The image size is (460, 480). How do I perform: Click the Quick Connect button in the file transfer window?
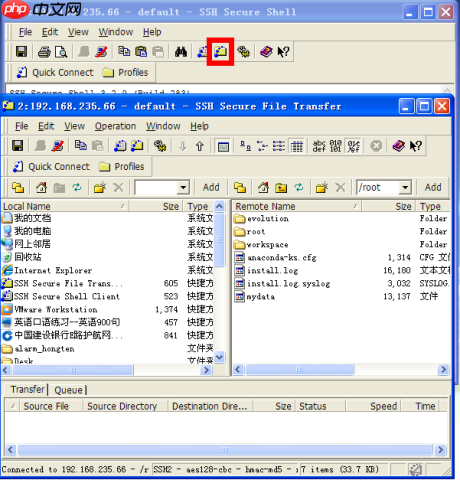click(x=51, y=166)
